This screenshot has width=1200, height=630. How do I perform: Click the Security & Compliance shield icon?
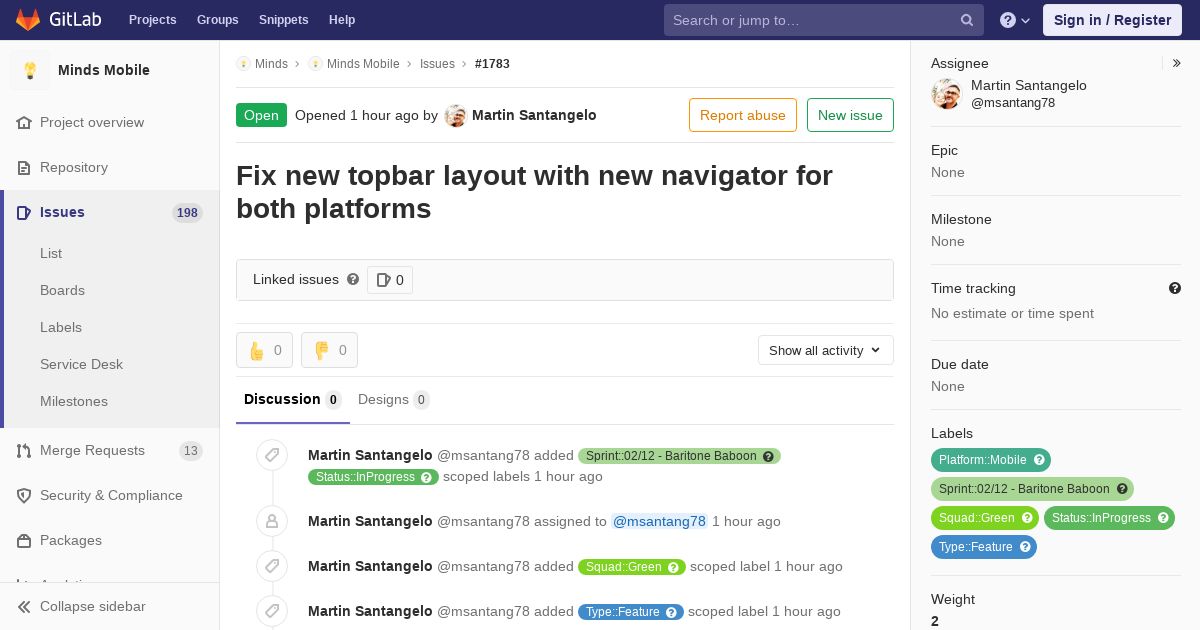[24, 495]
